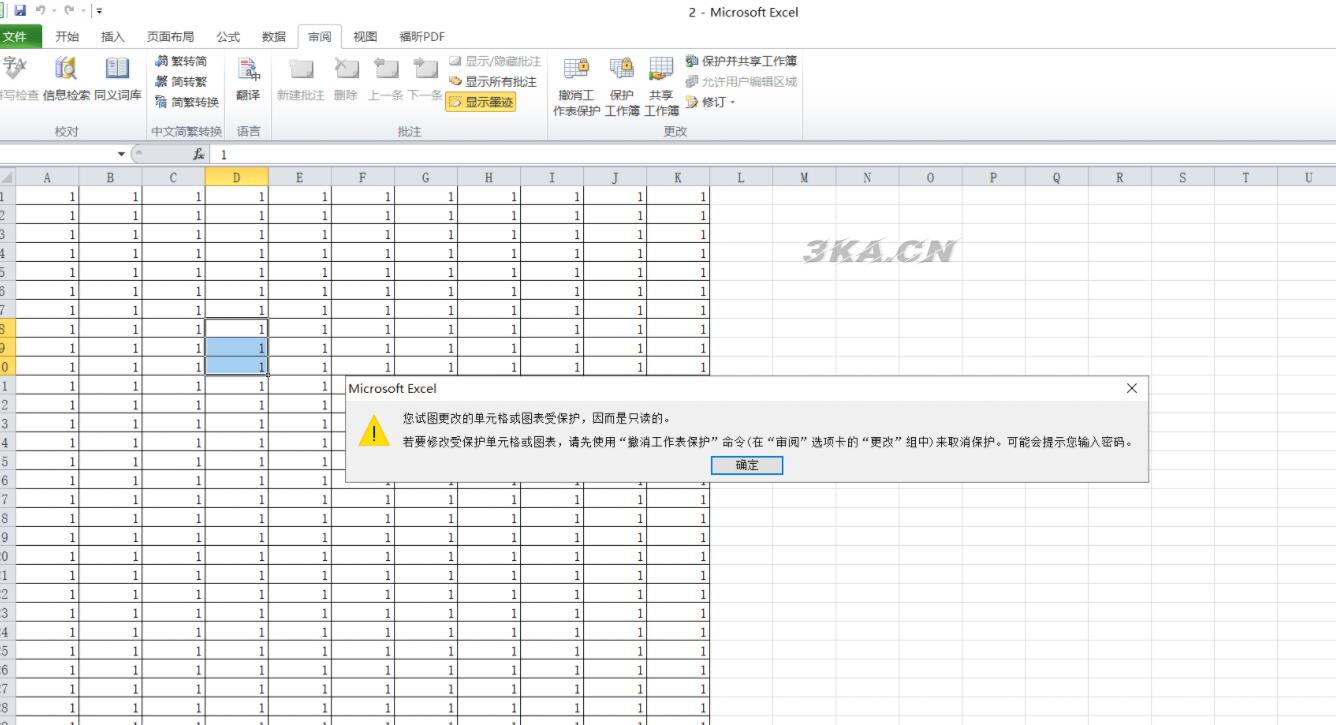
Task: Switch to the 公式 ribbon tab
Action: pyautogui.click(x=228, y=37)
